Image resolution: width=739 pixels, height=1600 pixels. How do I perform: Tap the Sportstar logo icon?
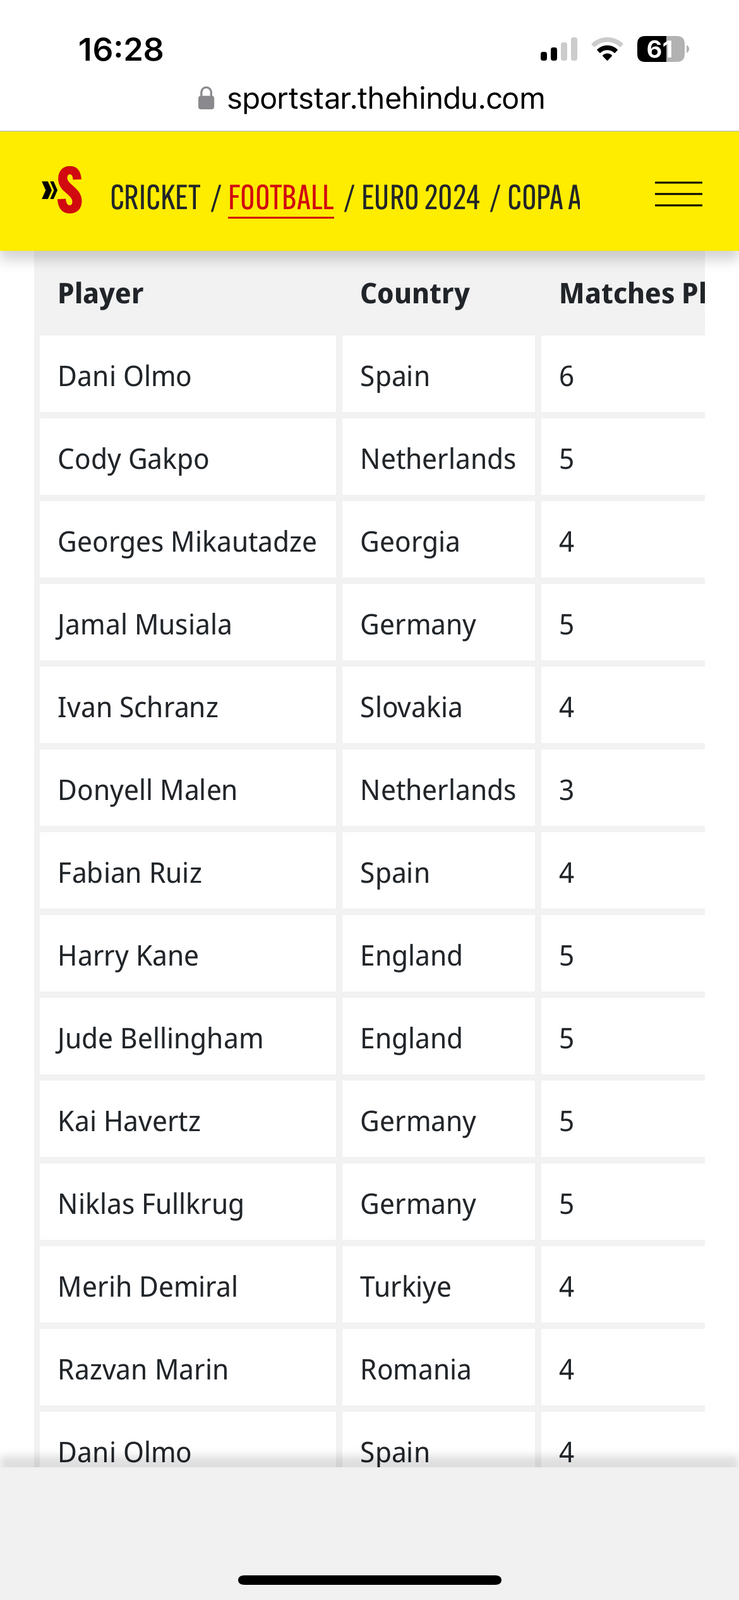(x=62, y=191)
